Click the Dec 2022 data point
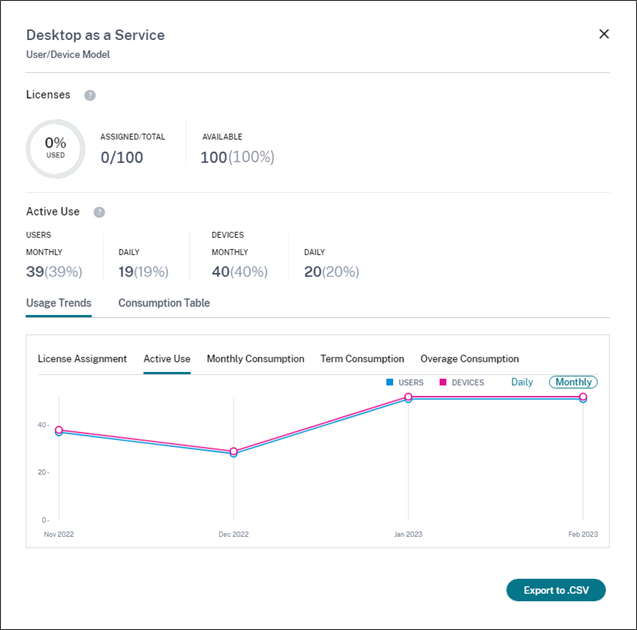637x630 pixels. pyautogui.click(x=234, y=452)
